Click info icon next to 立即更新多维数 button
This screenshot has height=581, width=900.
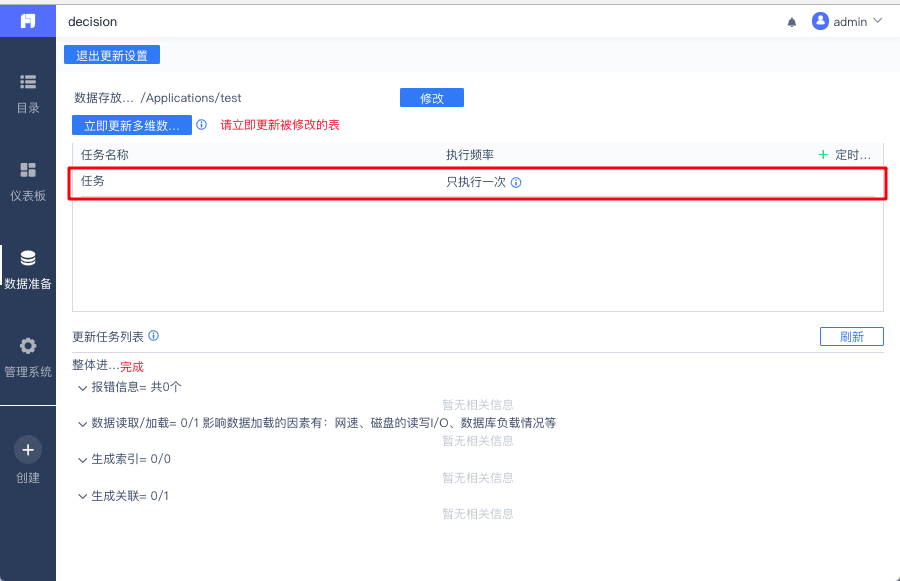[201, 125]
